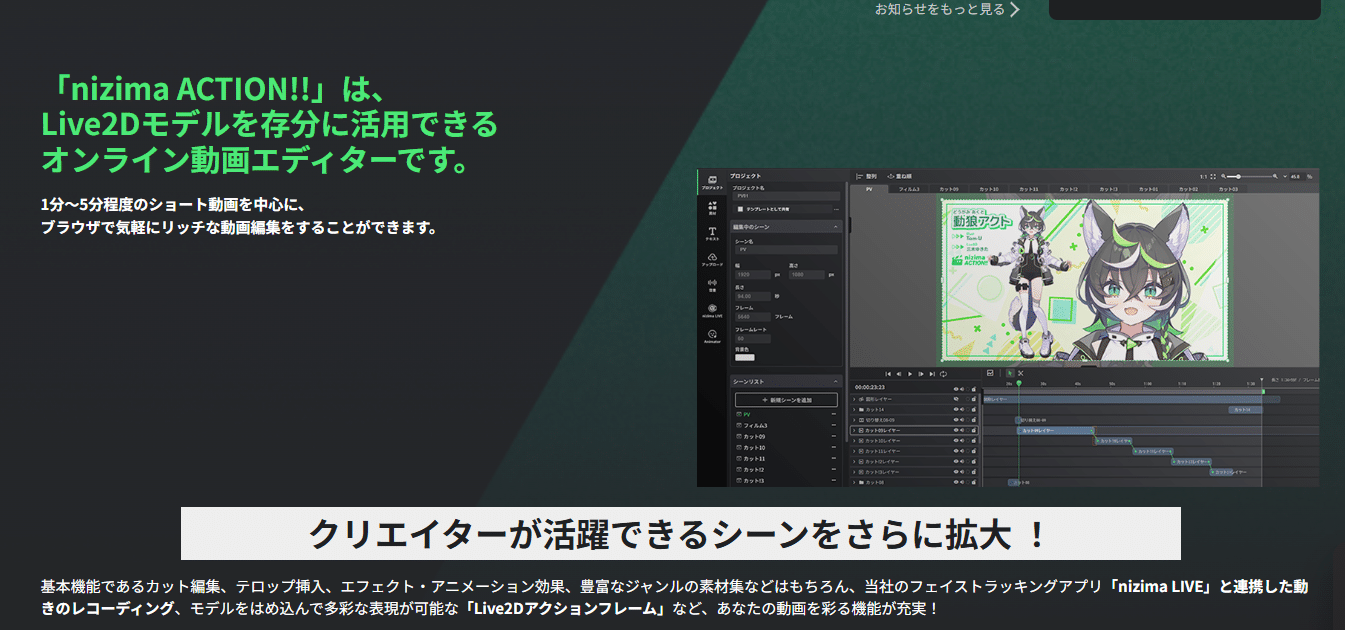This screenshot has height=630, width=1345.
Task: Jump to timeline end
Action: pos(932,373)
